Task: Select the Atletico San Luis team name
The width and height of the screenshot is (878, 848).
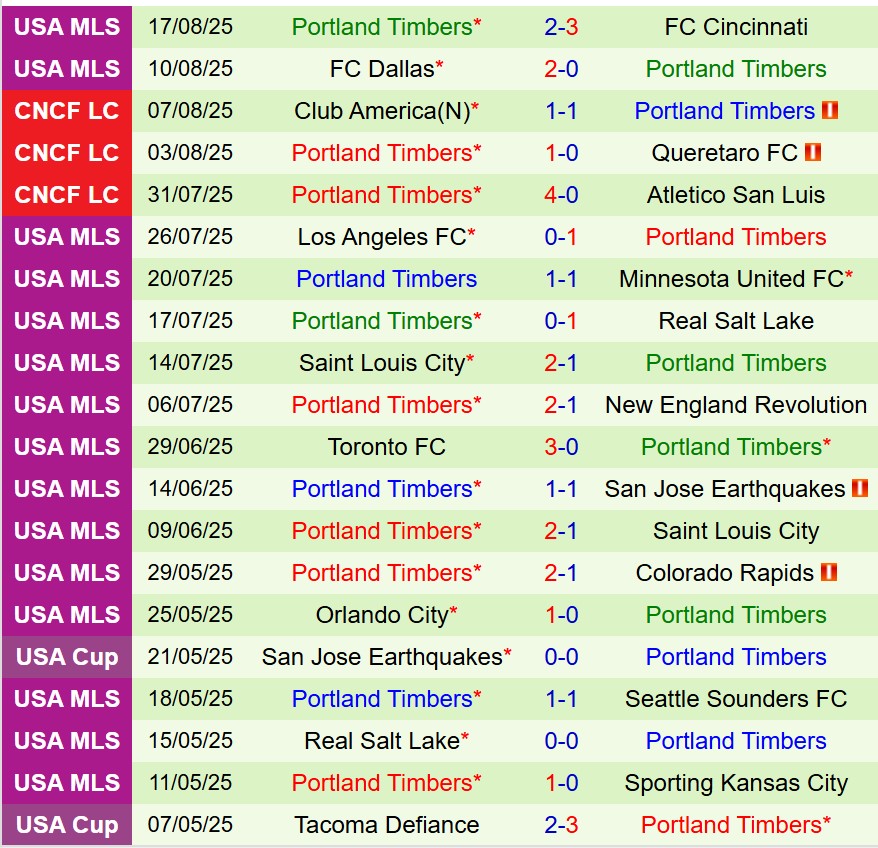Action: point(736,195)
